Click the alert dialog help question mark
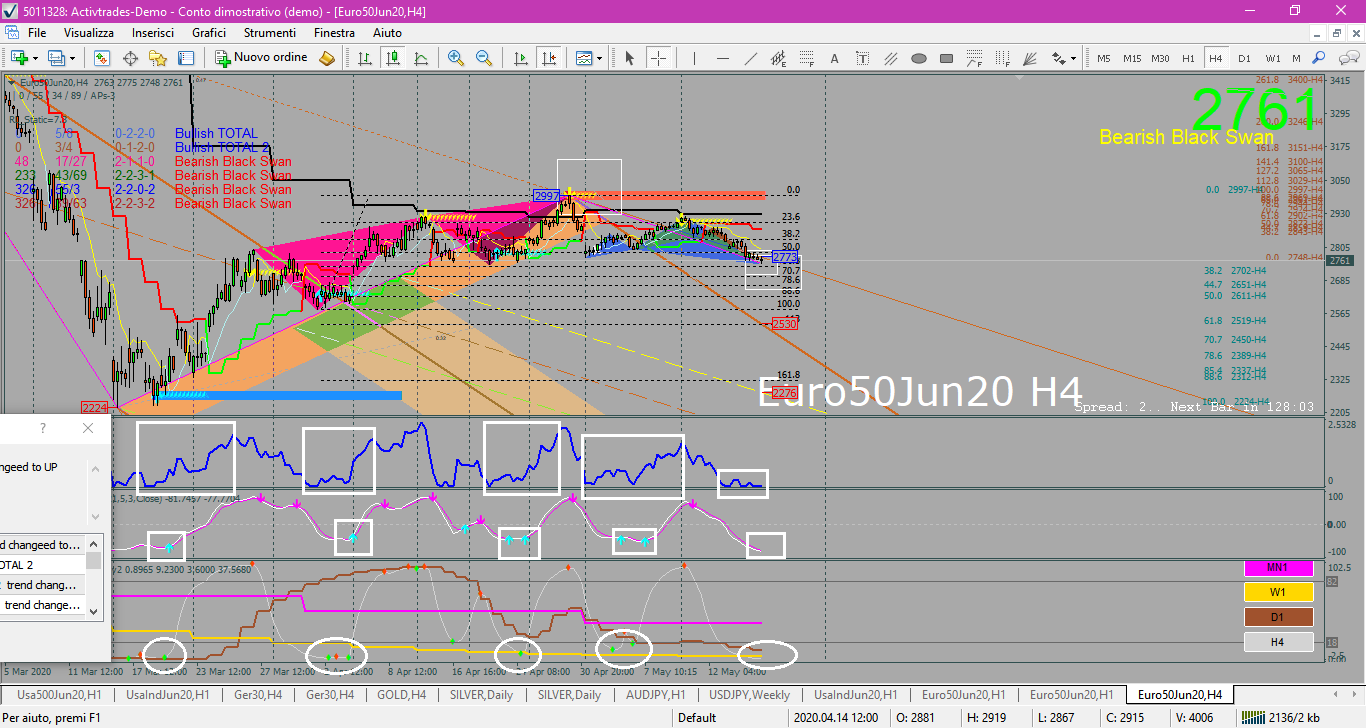 [x=42, y=428]
